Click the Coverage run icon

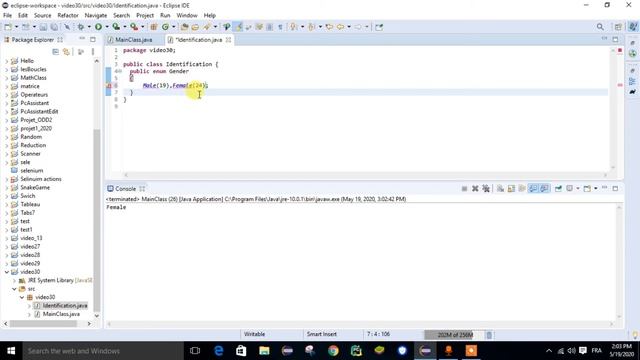[116, 27]
